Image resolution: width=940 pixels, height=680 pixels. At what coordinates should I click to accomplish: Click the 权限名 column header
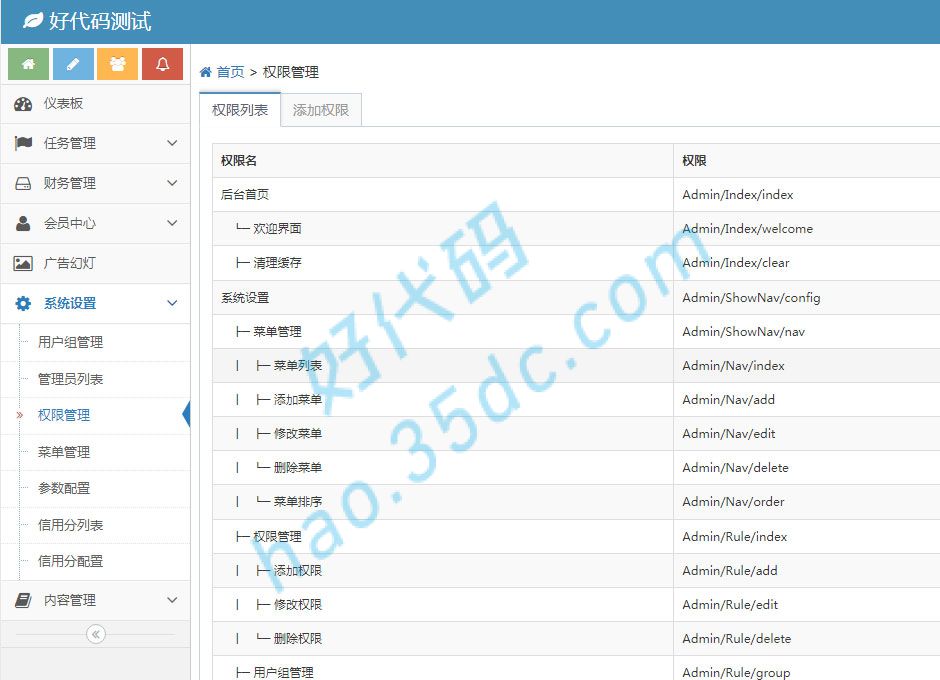pos(239,161)
